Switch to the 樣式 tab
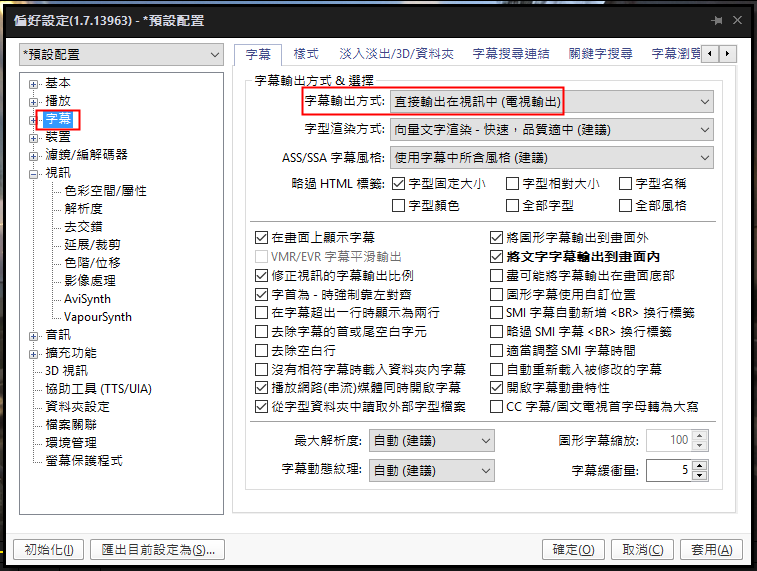This screenshot has width=757, height=571. (x=306, y=54)
